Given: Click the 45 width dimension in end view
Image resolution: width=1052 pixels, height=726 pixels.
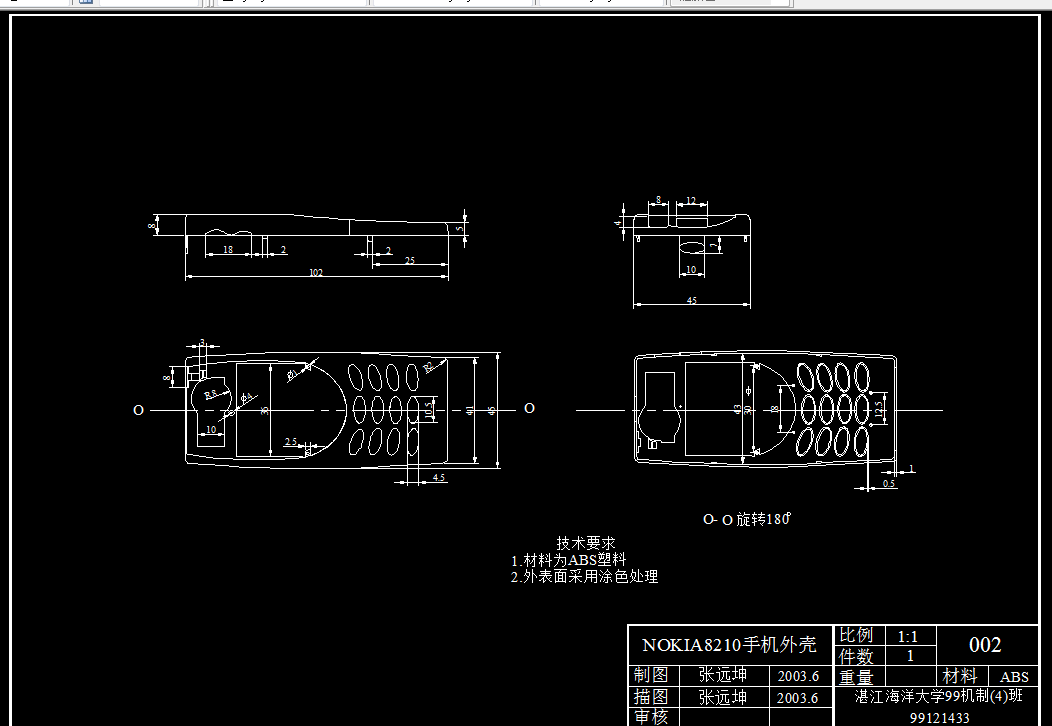Looking at the screenshot, I should point(692,301).
